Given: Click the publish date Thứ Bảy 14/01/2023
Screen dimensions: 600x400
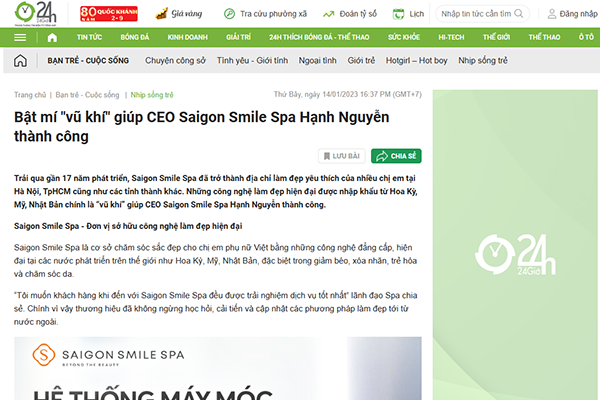Looking at the screenshot, I should [x=347, y=95].
